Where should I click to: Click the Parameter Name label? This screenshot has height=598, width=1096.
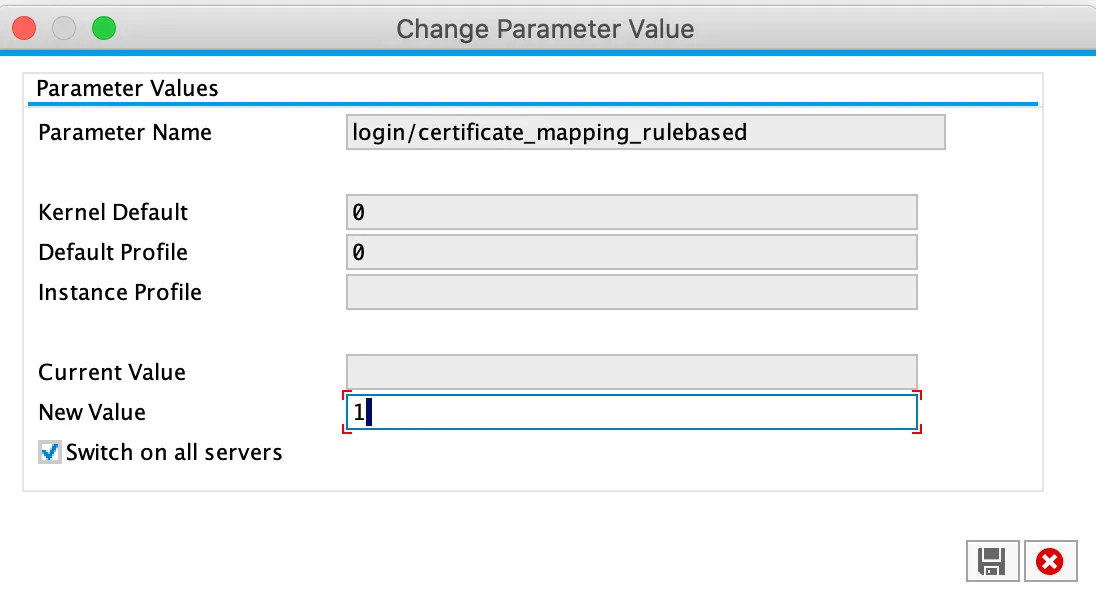coord(125,133)
